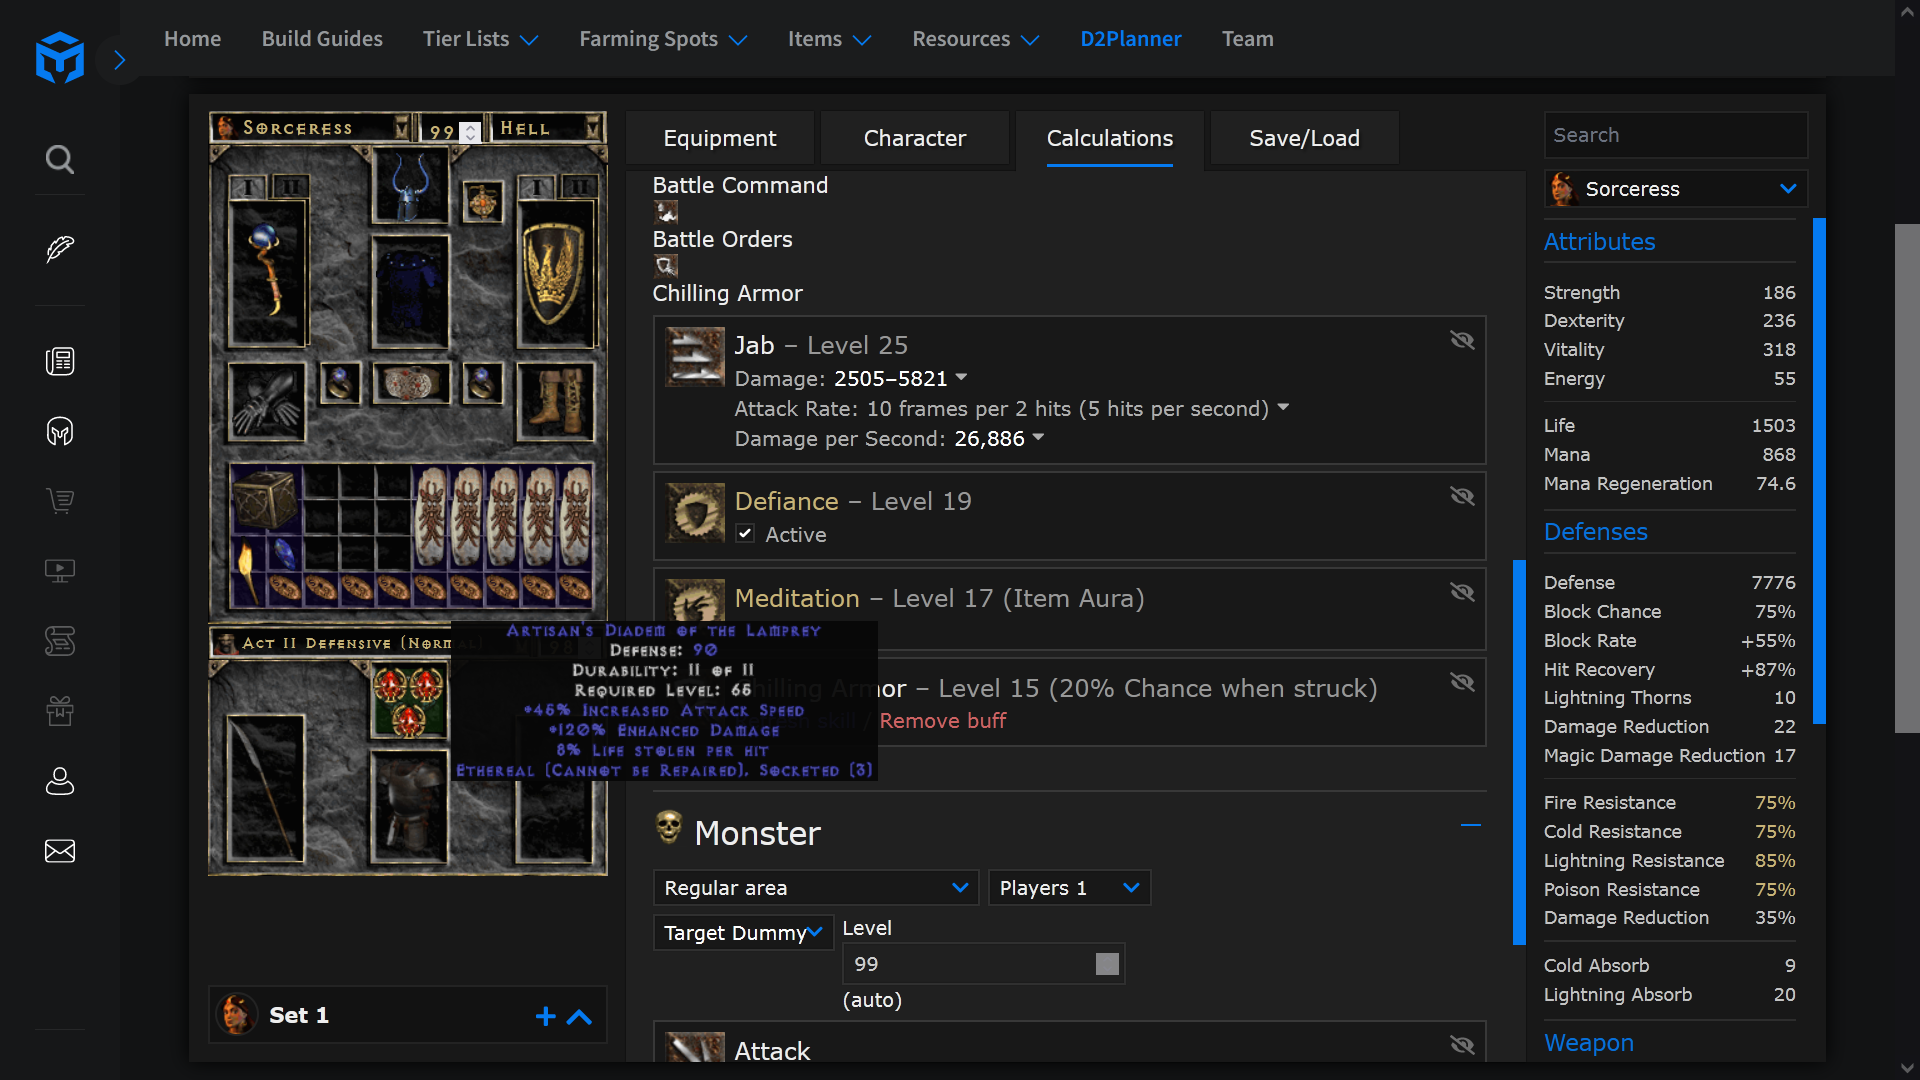The height and width of the screenshot is (1080, 1920).
Task: Click the Search input field
Action: [1676, 135]
